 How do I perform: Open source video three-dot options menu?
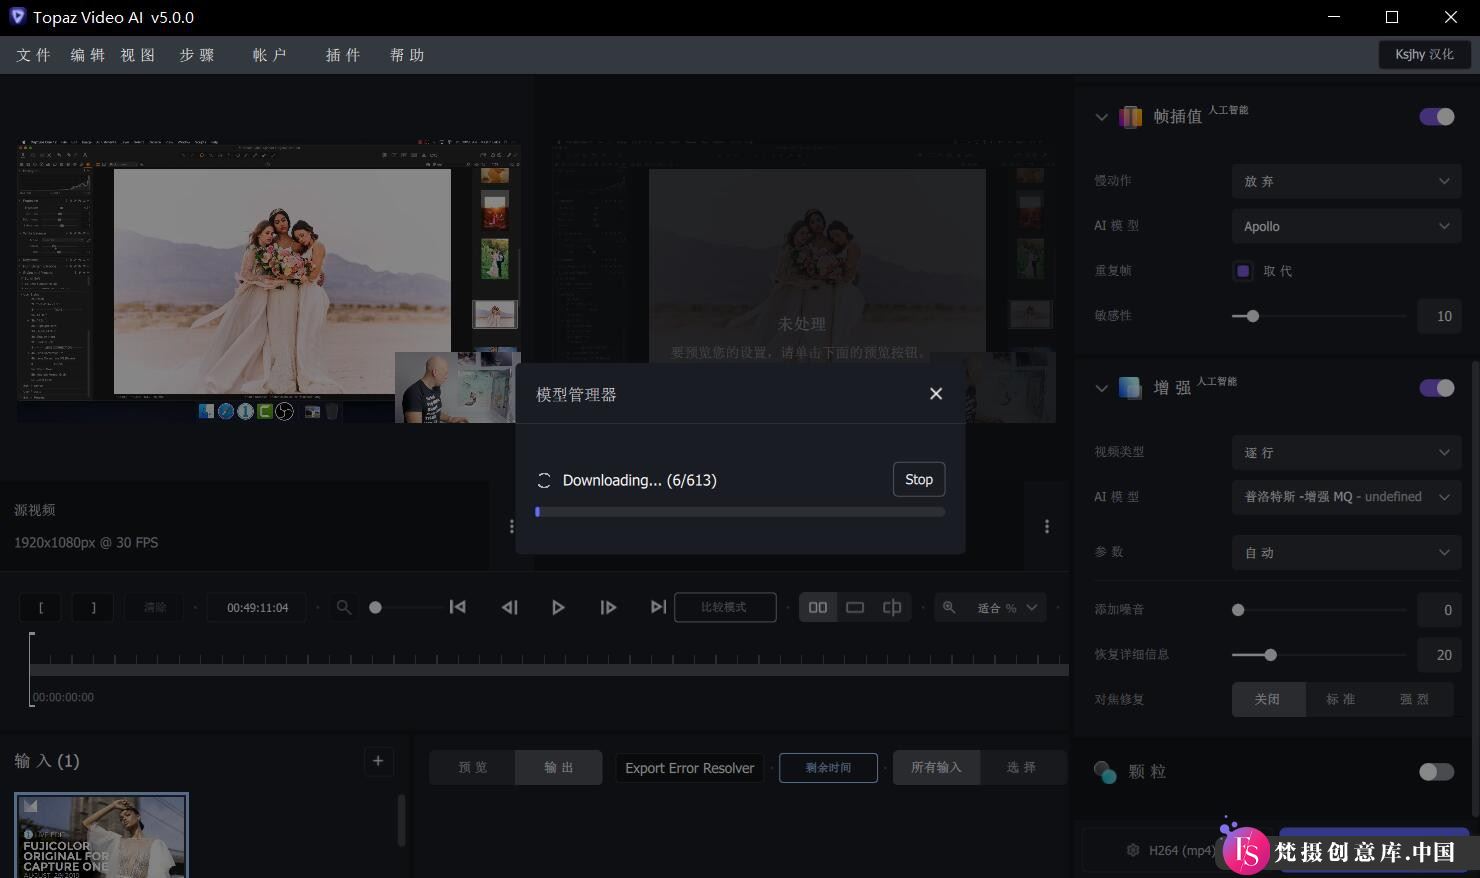click(x=512, y=526)
